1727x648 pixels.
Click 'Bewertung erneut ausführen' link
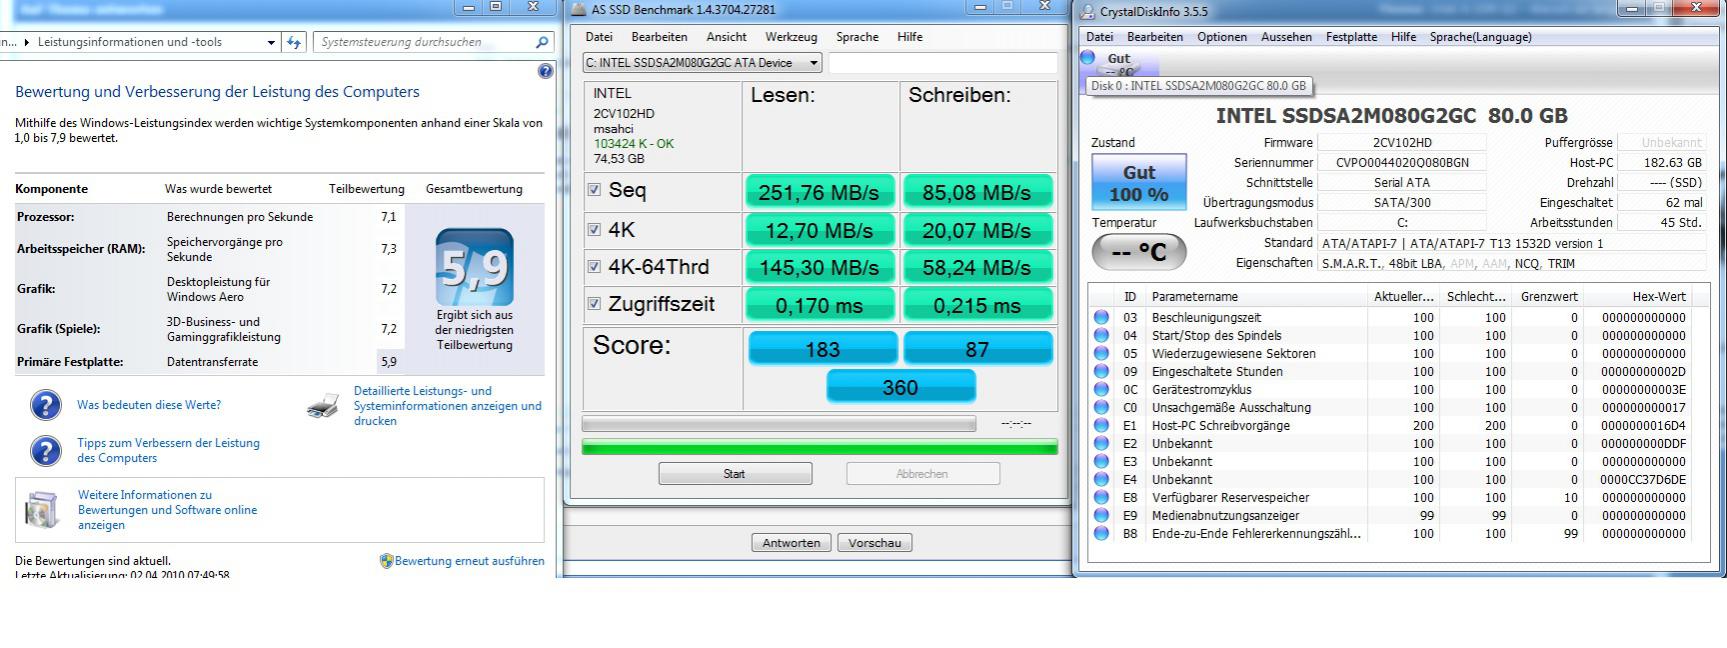470,561
